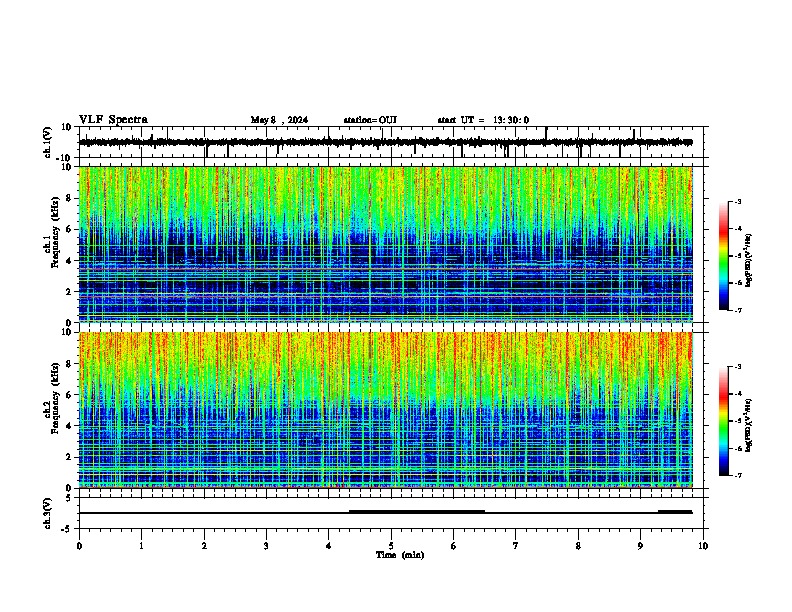Image resolution: width=792 pixels, height=612 pixels.
Task: Click the log(PSD) label beside ch.2 colorbar
Action: click(x=749, y=425)
